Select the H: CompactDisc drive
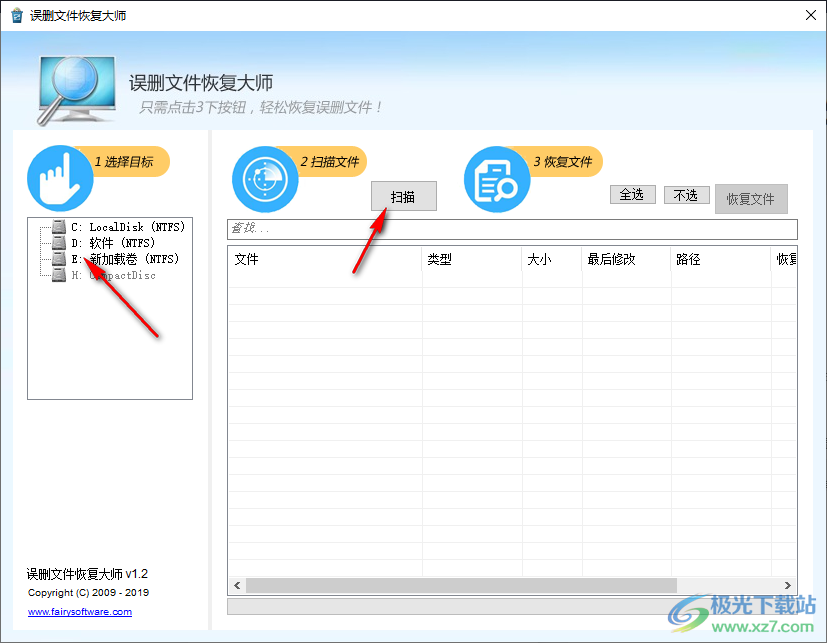 [113, 275]
